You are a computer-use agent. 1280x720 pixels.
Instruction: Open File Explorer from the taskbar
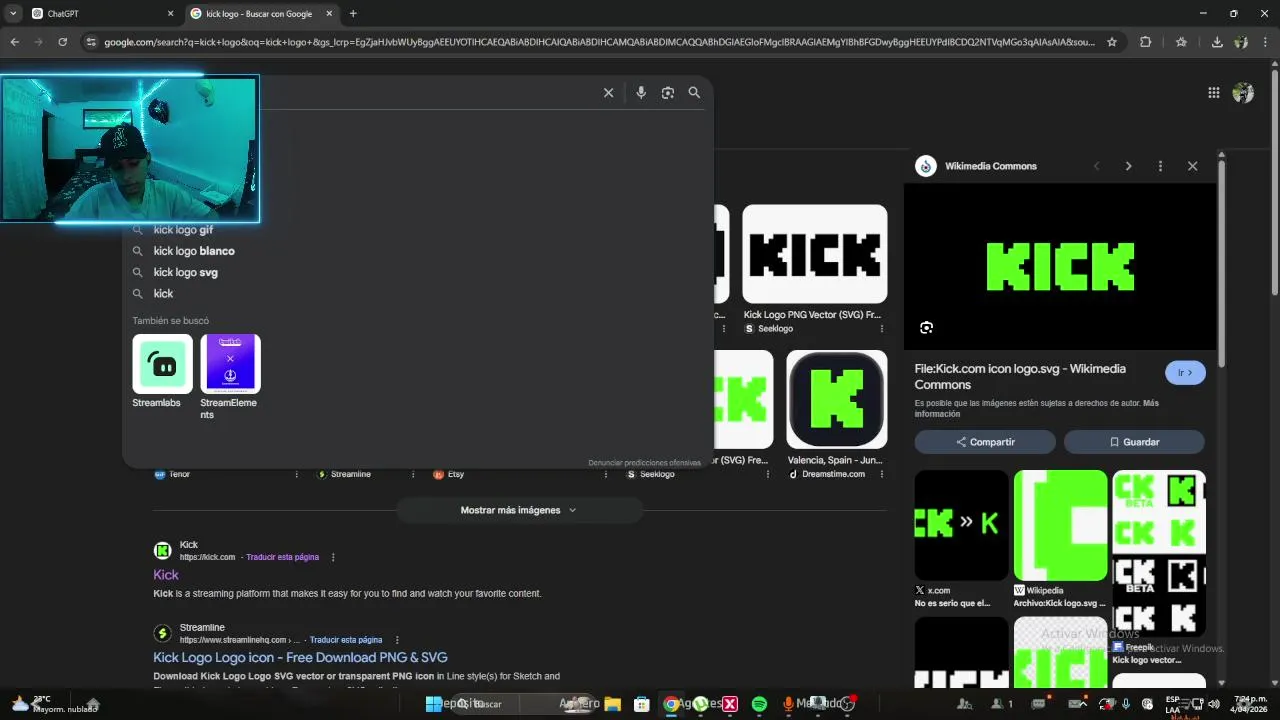[x=612, y=704]
